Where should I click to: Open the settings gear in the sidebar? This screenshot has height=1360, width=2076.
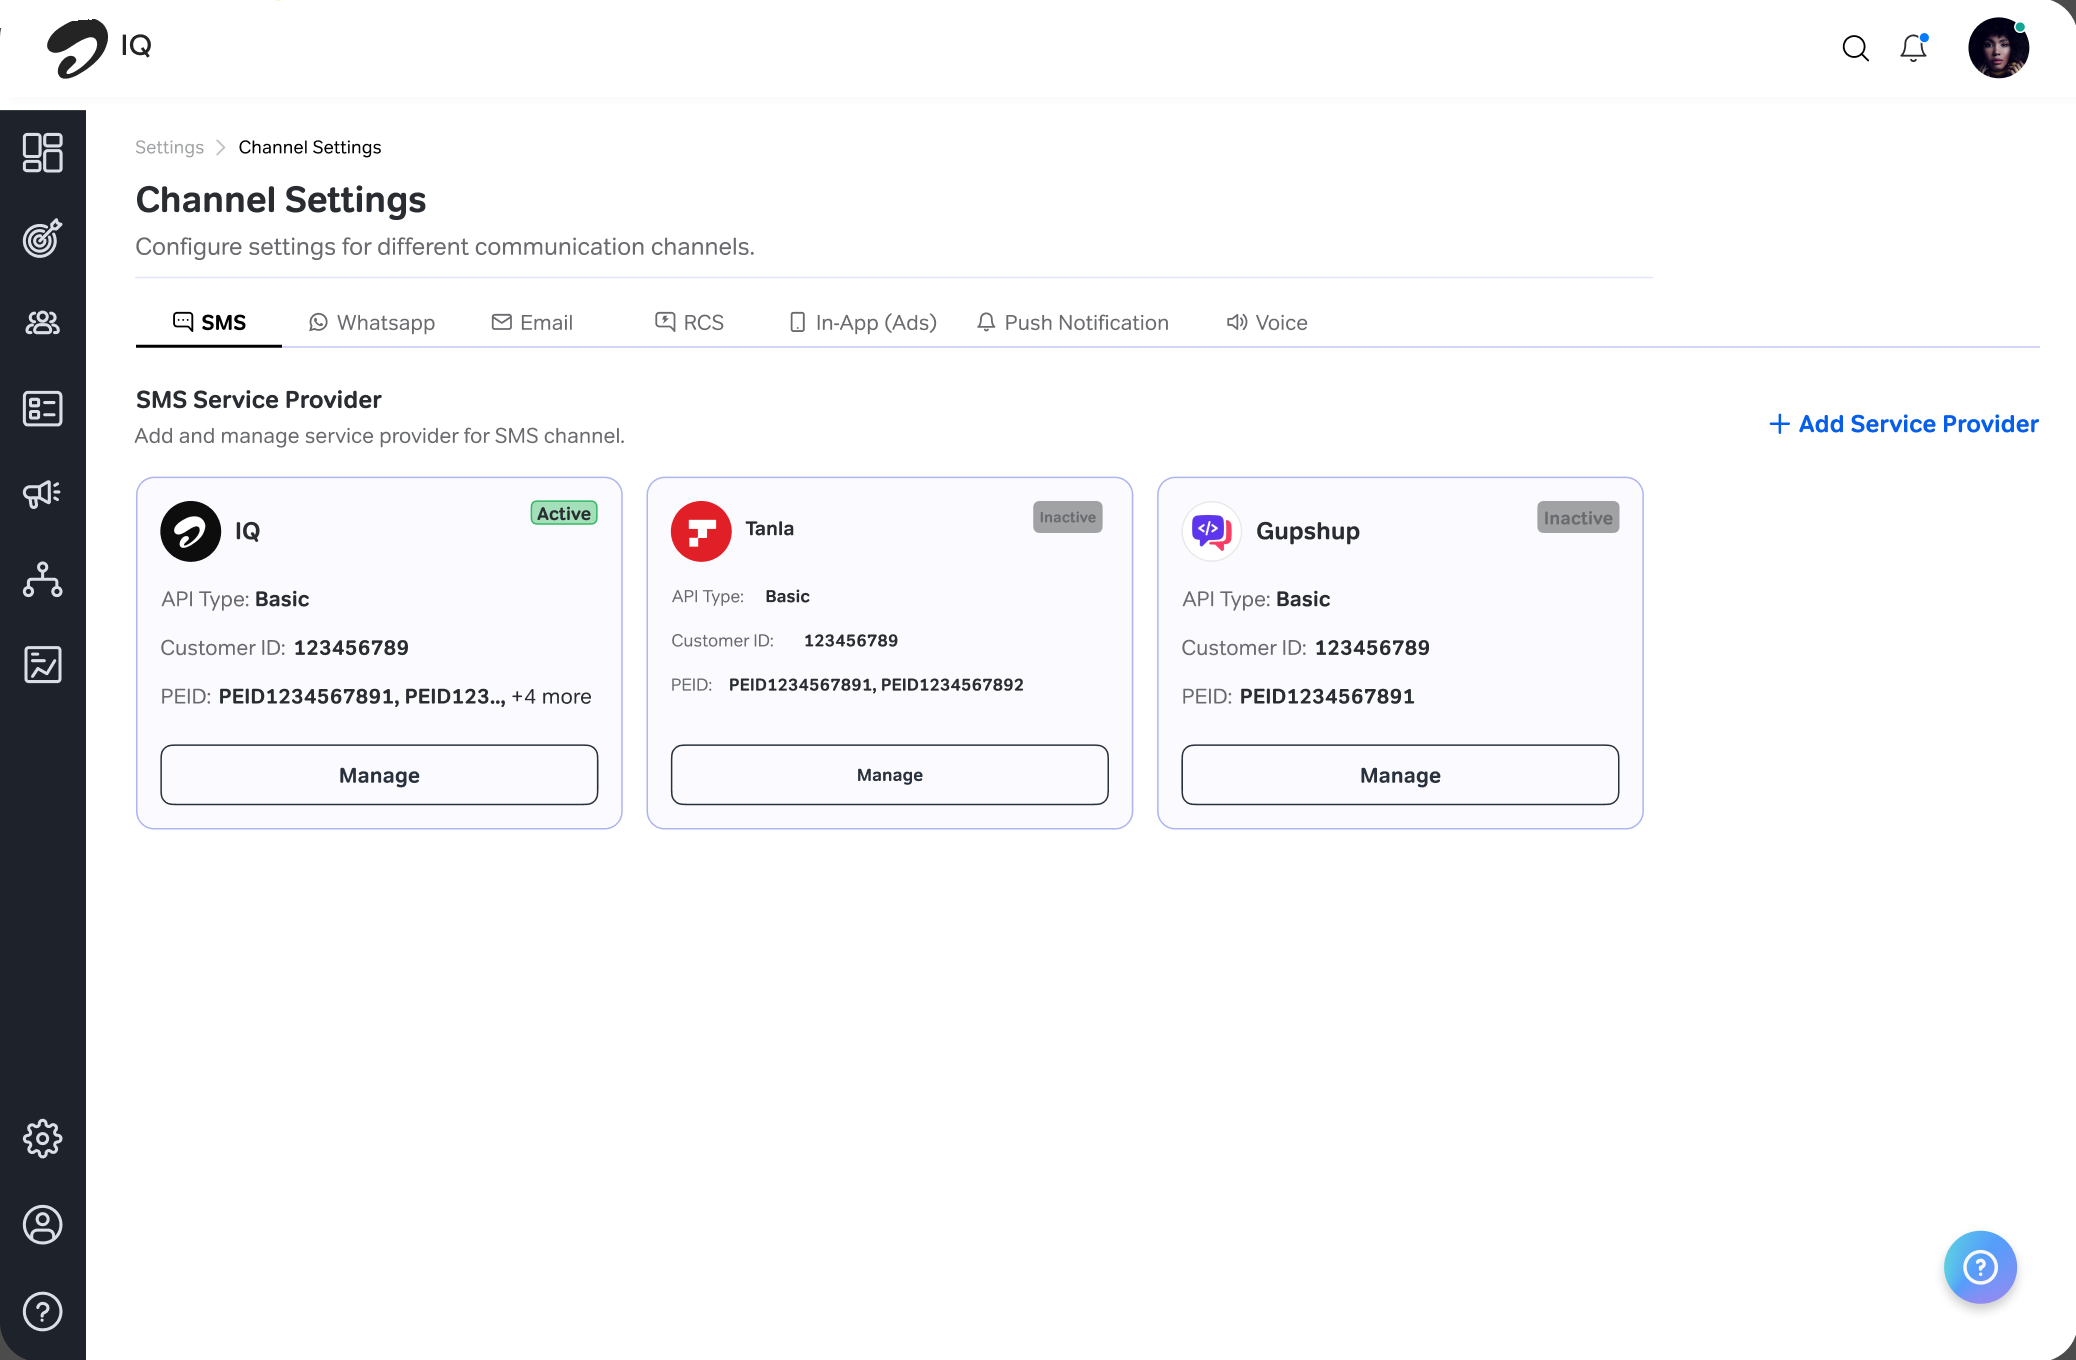[x=42, y=1138]
